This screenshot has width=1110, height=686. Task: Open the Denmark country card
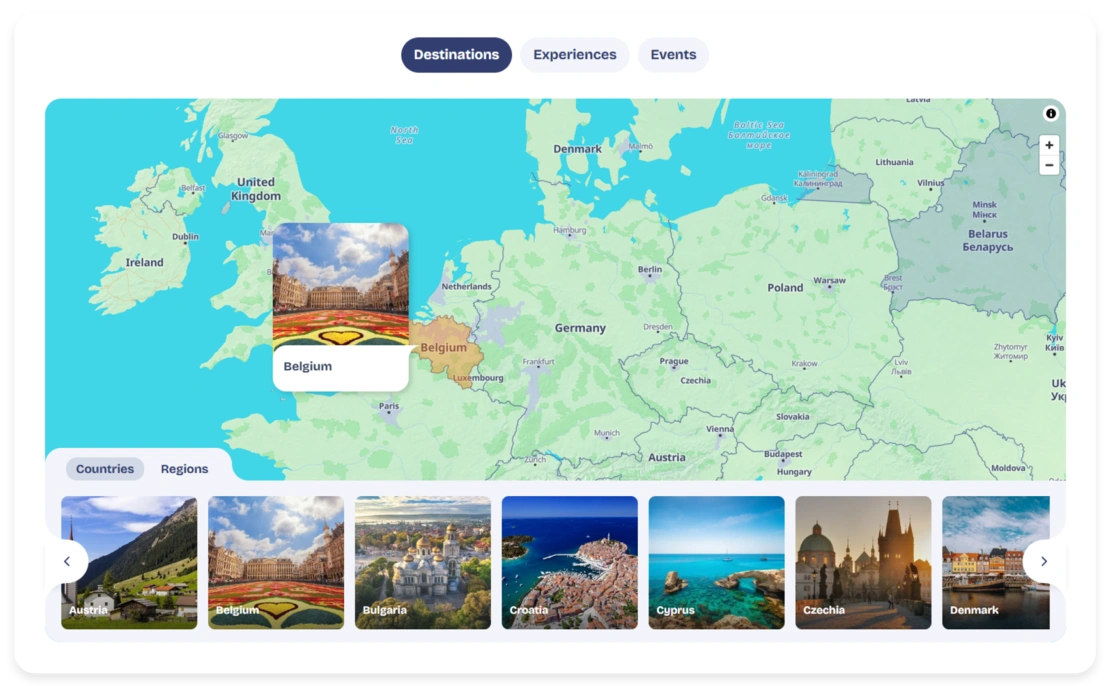click(995, 562)
